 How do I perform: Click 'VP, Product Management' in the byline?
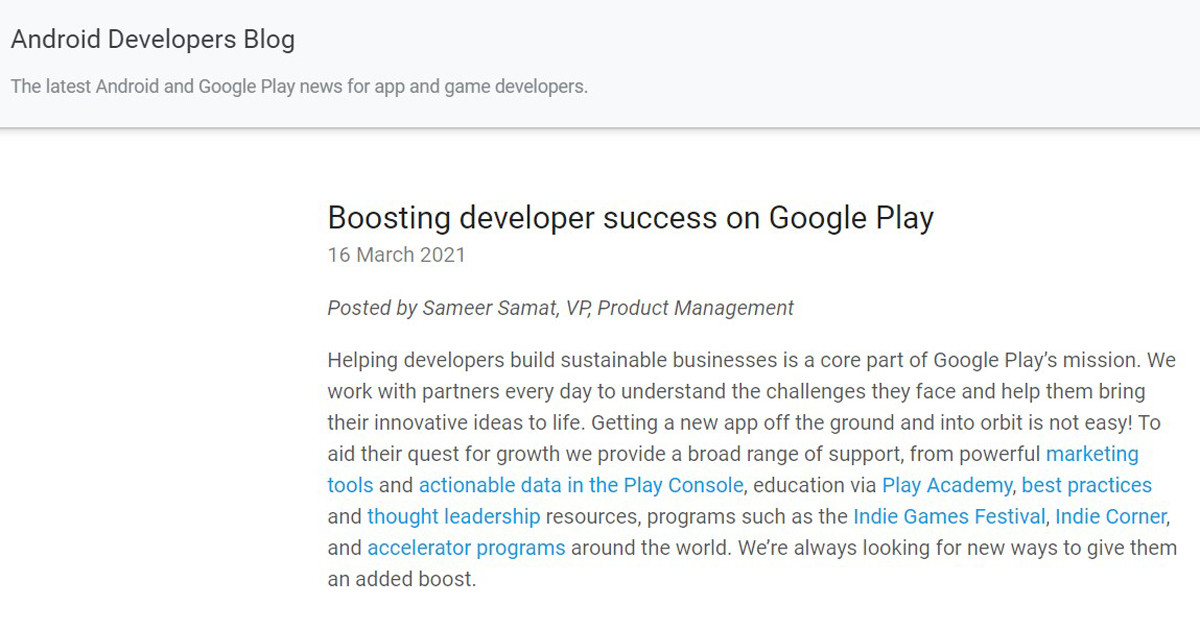(680, 308)
